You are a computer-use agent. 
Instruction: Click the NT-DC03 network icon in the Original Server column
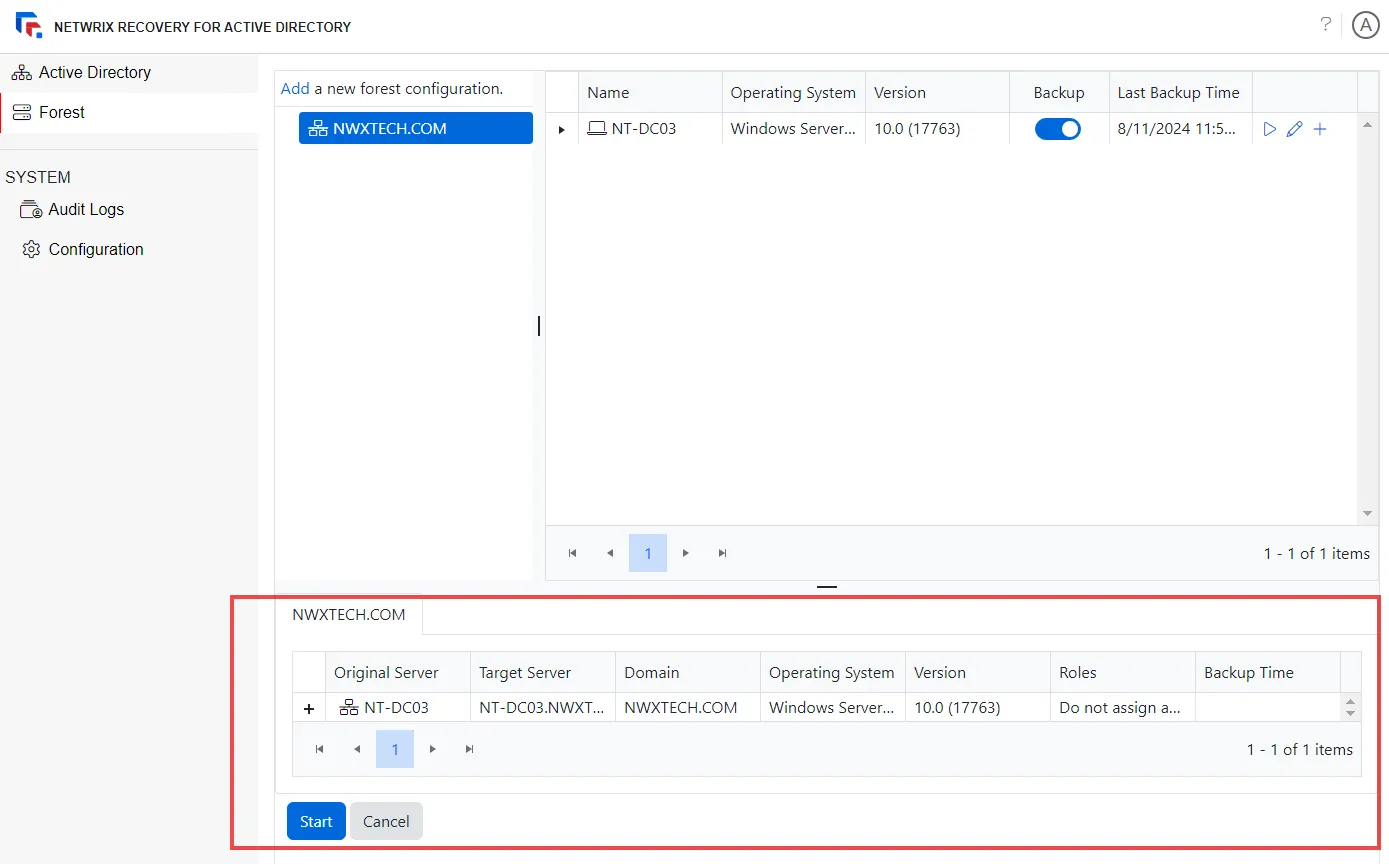[x=349, y=707]
